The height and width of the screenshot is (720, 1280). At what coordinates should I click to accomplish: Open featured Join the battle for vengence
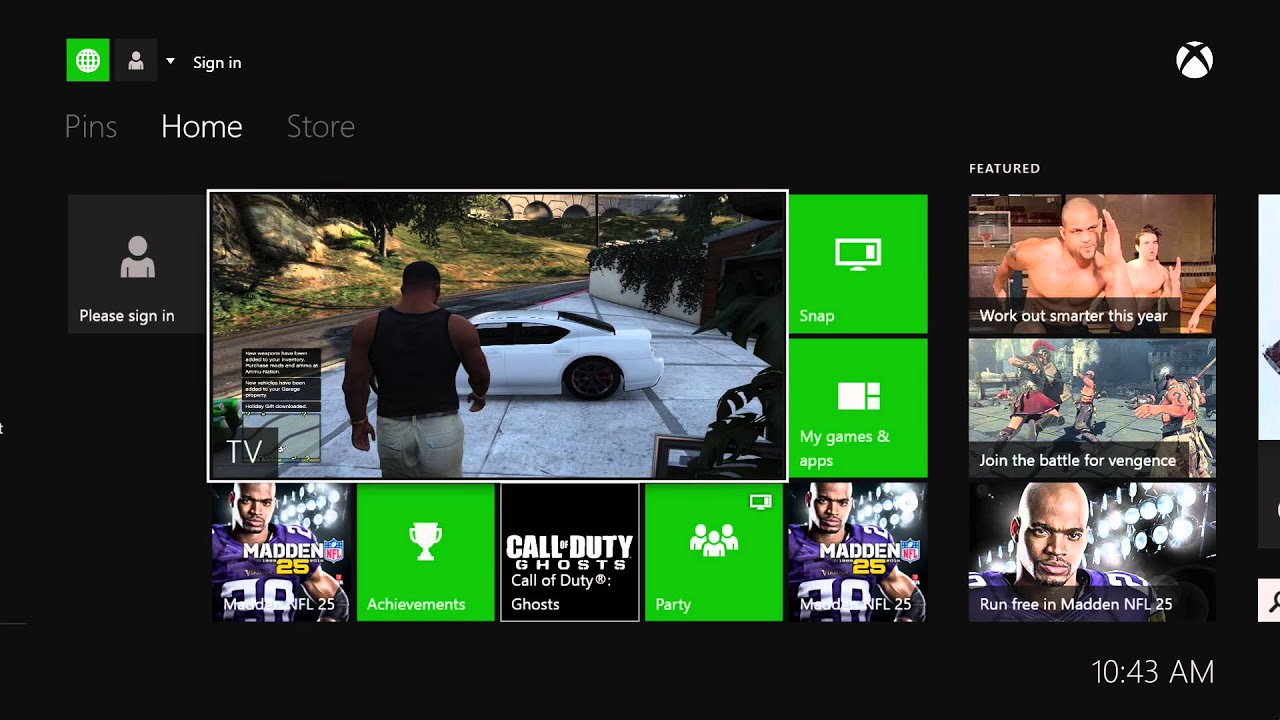coord(1092,408)
